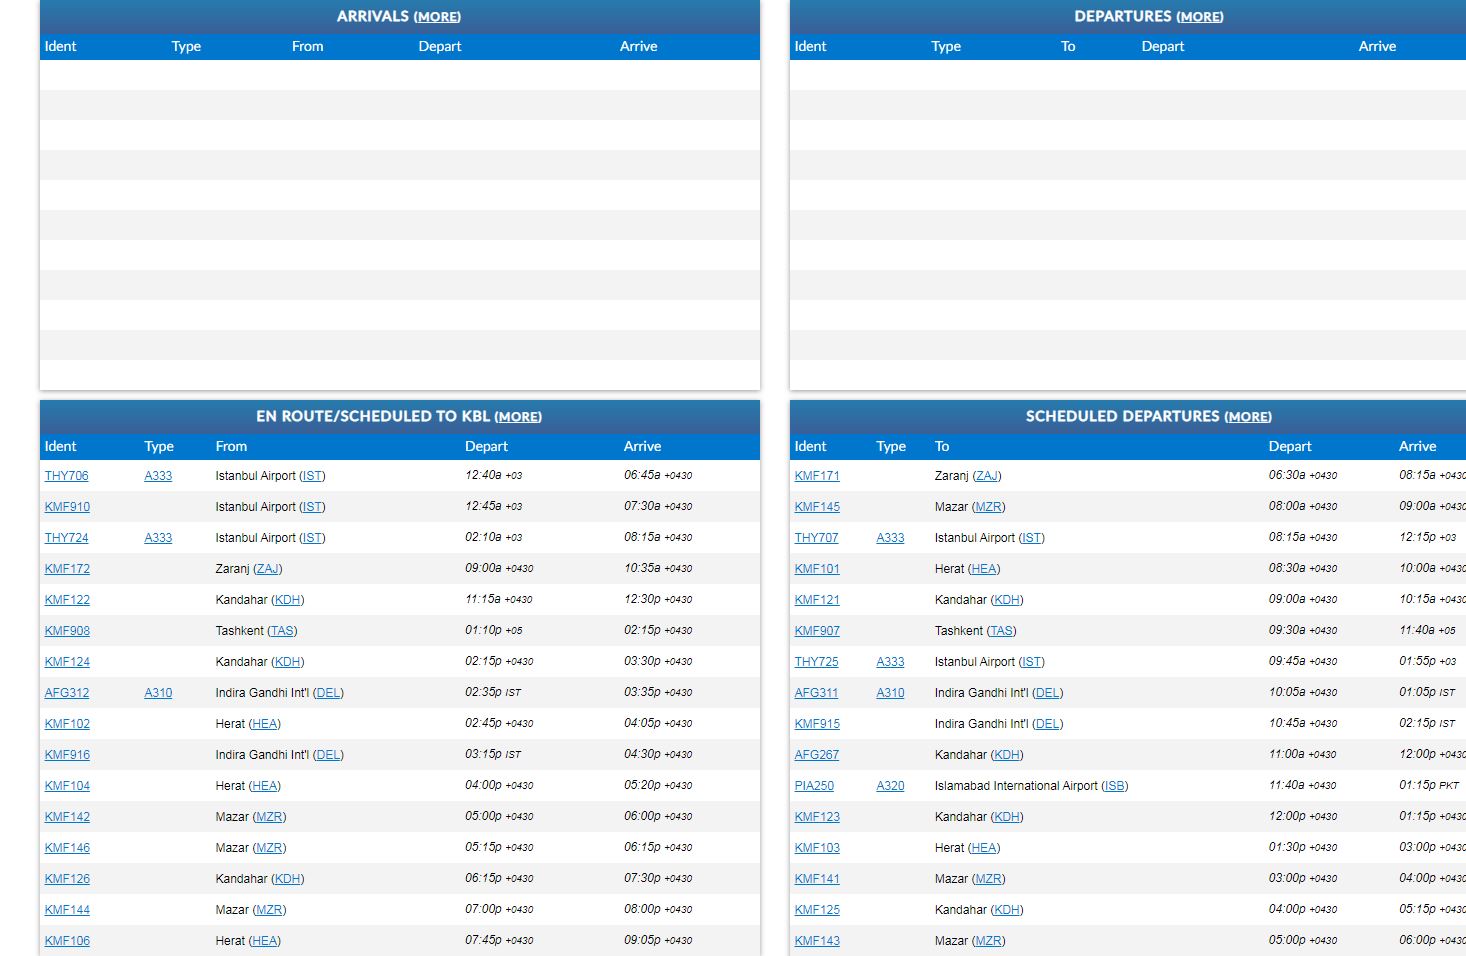The image size is (1466, 956).
Task: Click 'To' column header in Scheduled Departures
Action: coord(942,447)
